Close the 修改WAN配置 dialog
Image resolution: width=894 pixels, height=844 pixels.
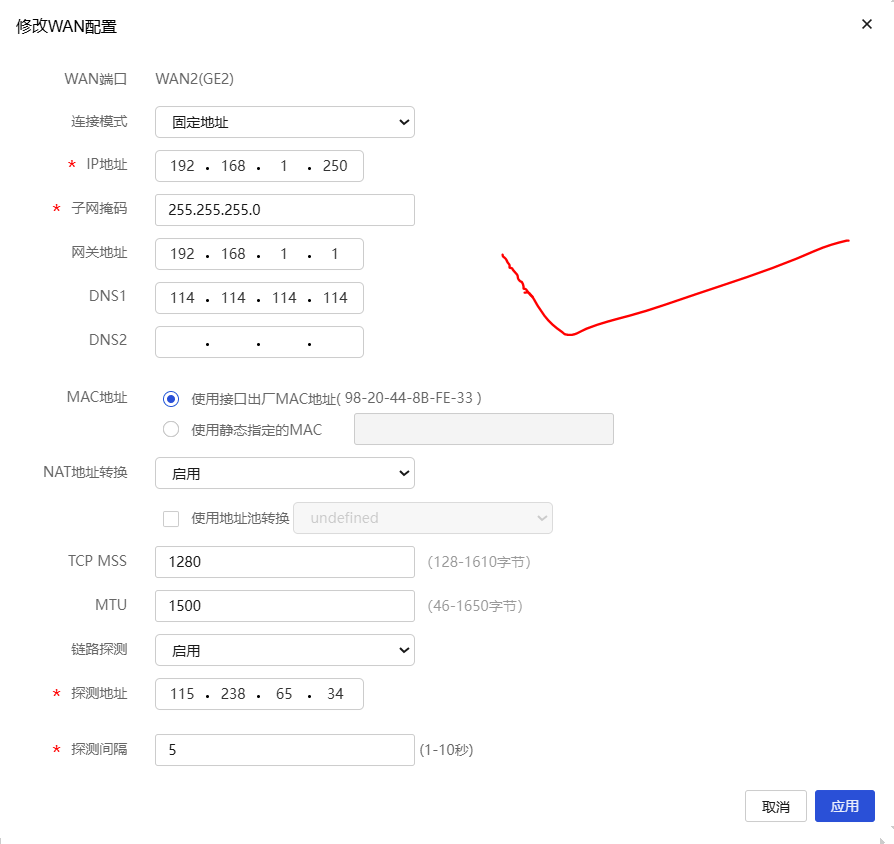[x=866, y=25]
